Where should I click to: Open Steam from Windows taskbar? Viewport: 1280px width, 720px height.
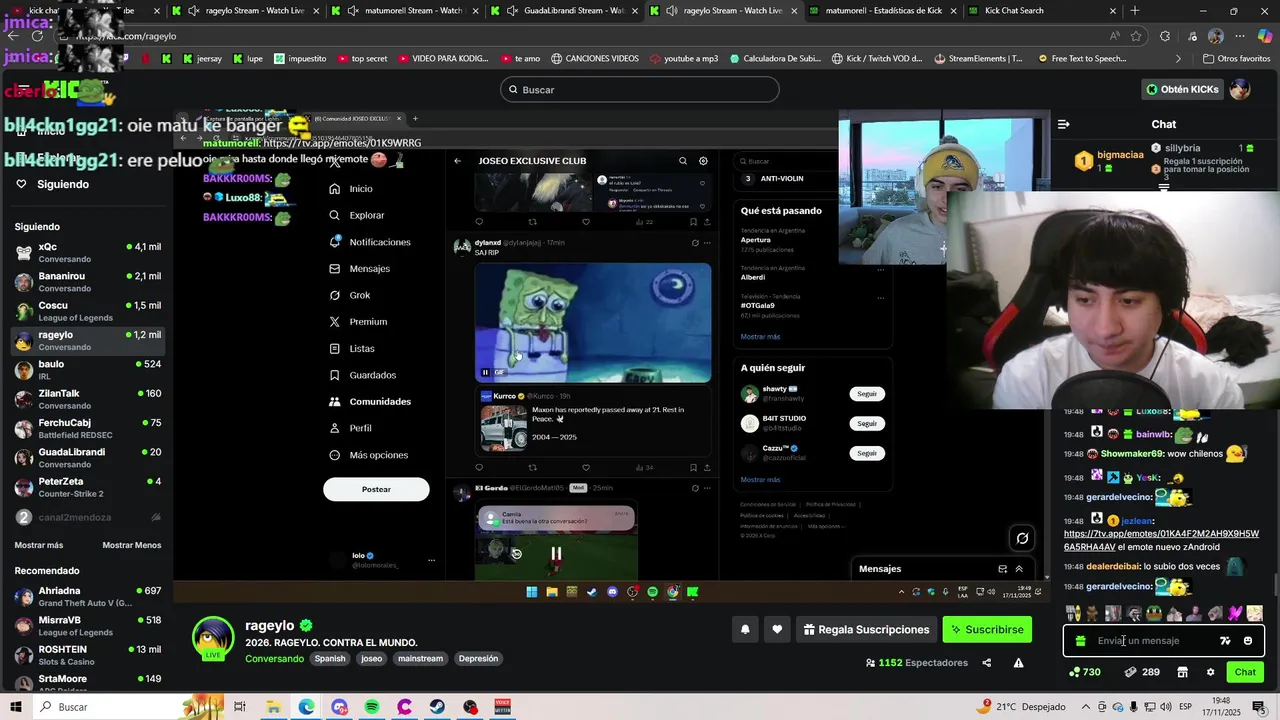pyautogui.click(x=437, y=707)
